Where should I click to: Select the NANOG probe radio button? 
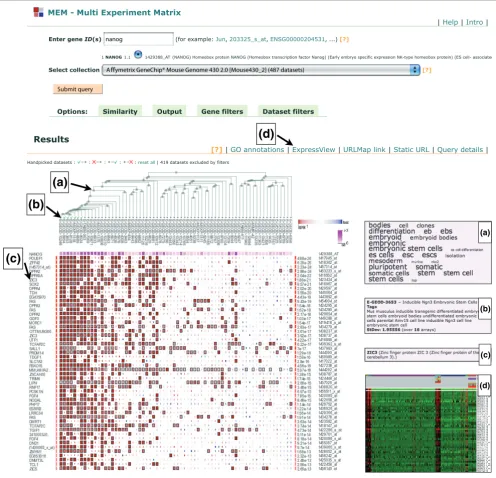138,54
